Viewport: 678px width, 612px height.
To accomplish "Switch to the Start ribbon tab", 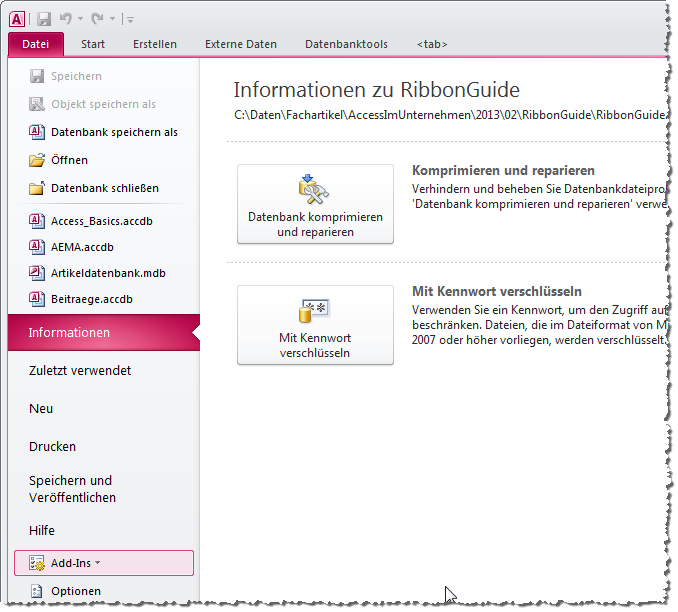I will [93, 44].
